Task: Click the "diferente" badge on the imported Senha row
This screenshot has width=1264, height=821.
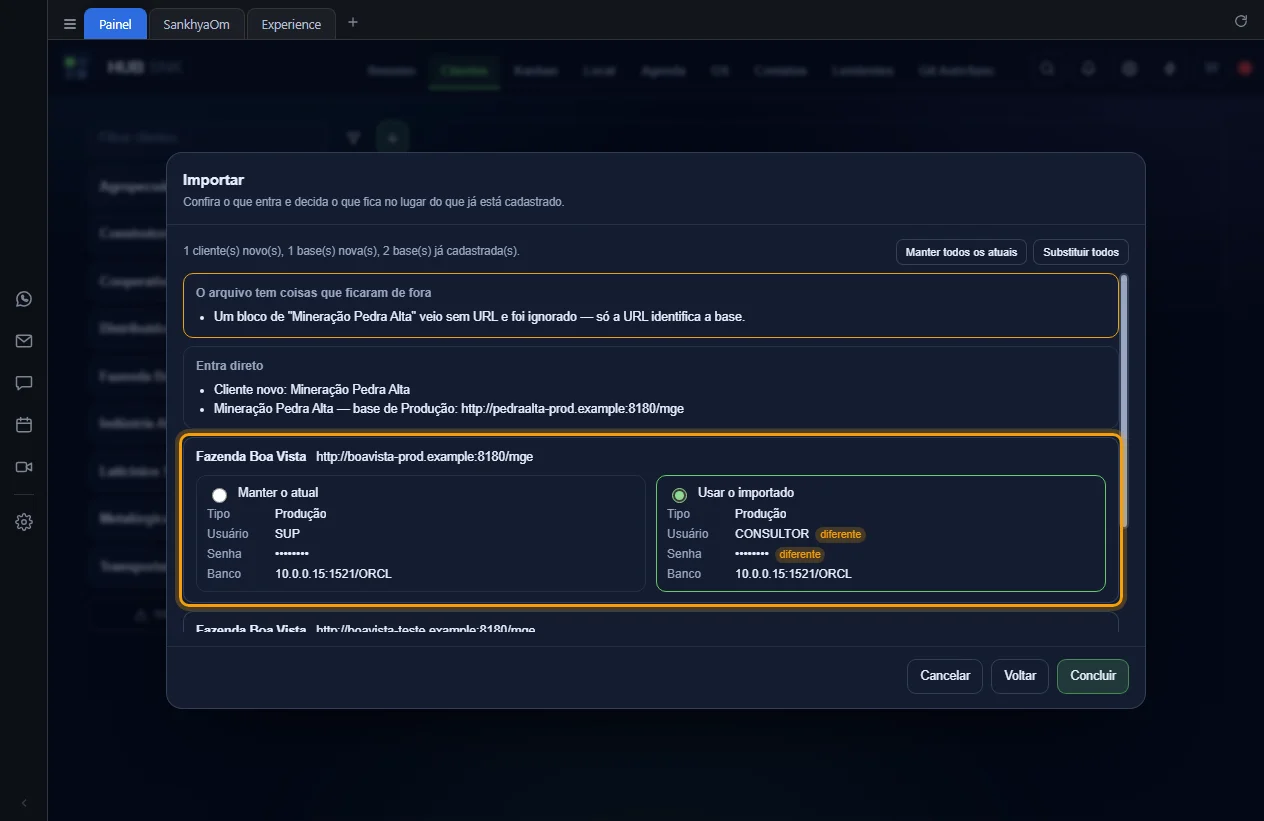Action: (799, 554)
